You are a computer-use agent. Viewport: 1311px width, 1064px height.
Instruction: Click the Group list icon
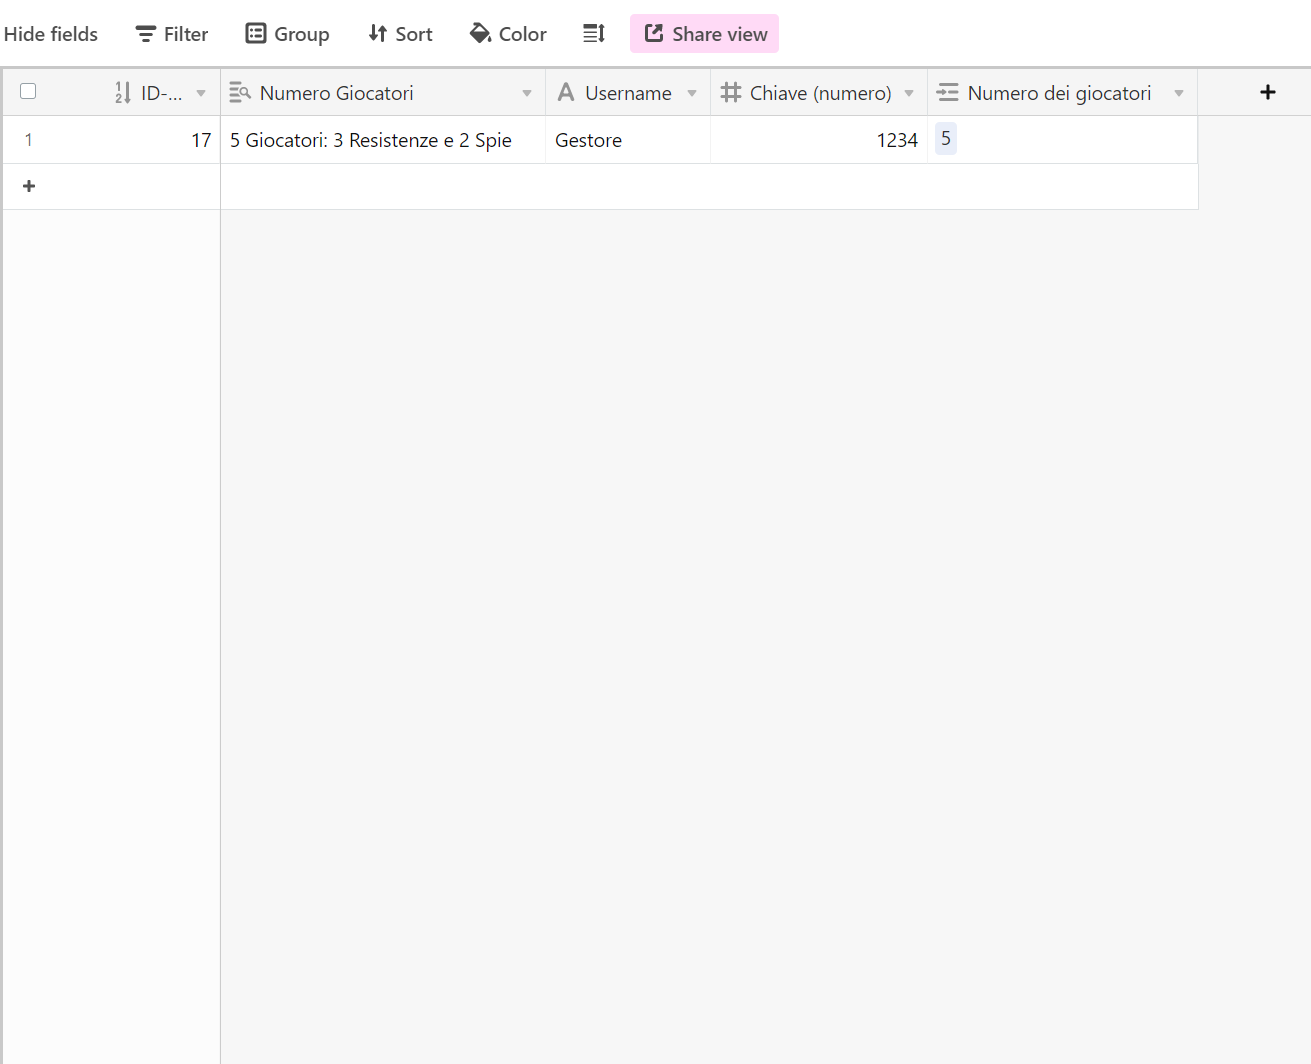pyautogui.click(x=256, y=34)
